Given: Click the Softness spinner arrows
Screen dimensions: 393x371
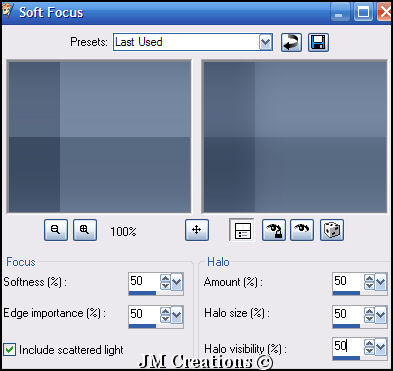Looking at the screenshot, I should point(165,282).
